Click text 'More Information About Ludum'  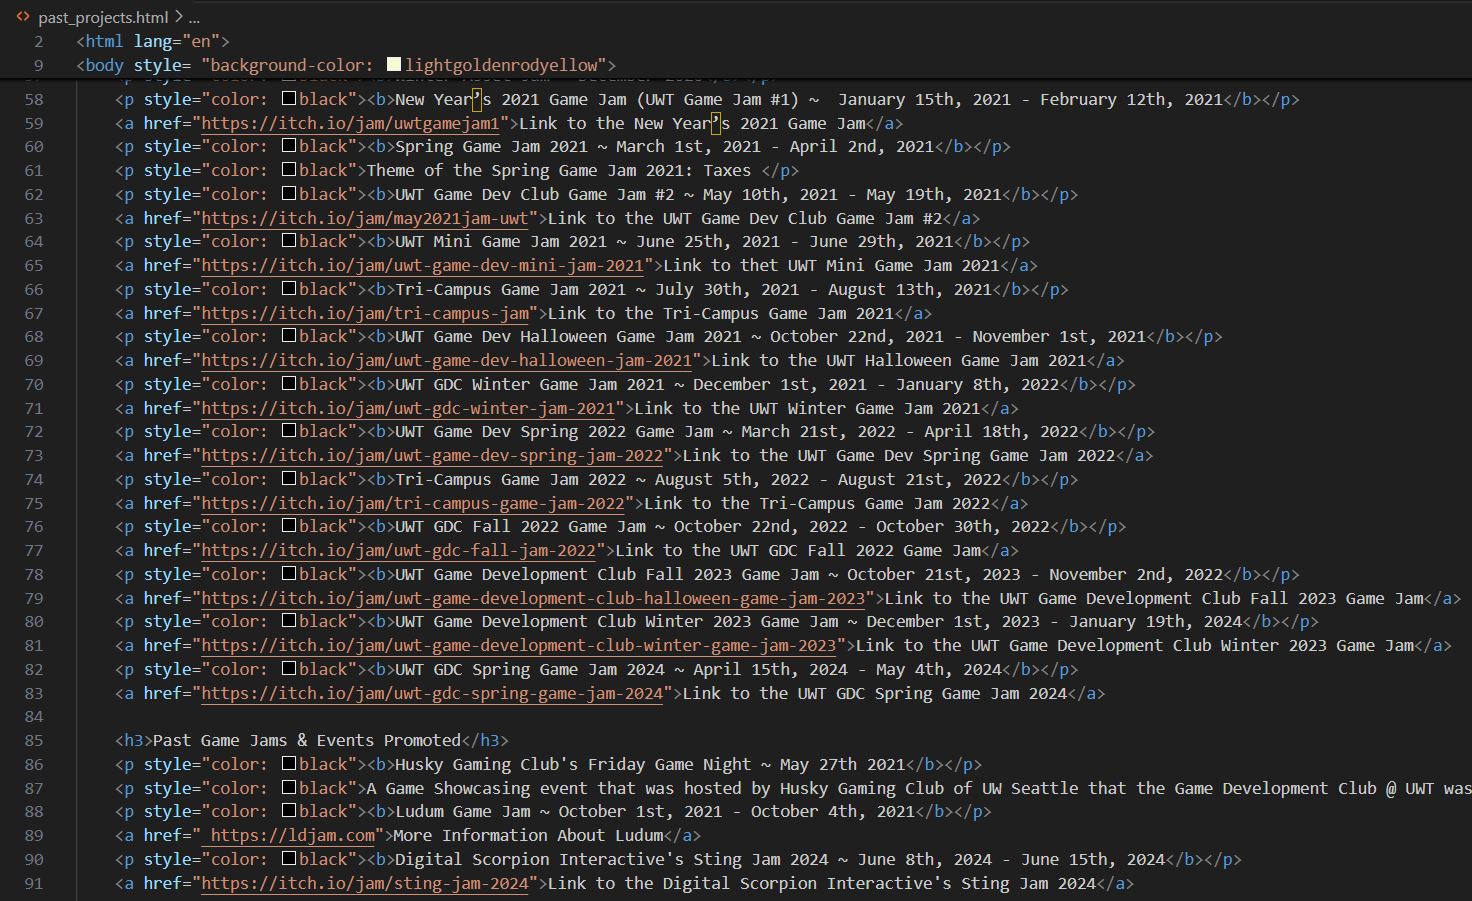tap(528, 836)
